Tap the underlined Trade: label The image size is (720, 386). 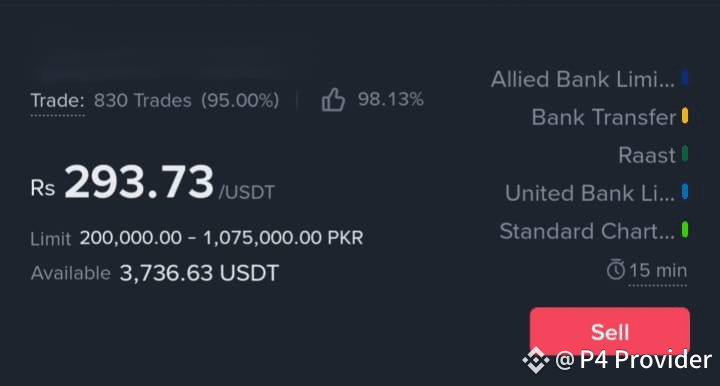coord(57,101)
